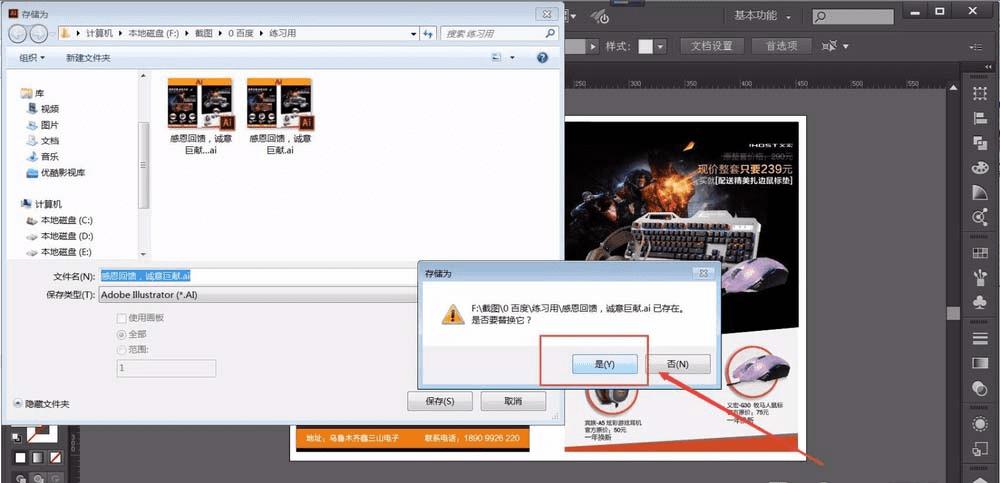The height and width of the screenshot is (483, 1000).
Task: Collapse the right panel dock double arrows
Action: (x=988, y=67)
